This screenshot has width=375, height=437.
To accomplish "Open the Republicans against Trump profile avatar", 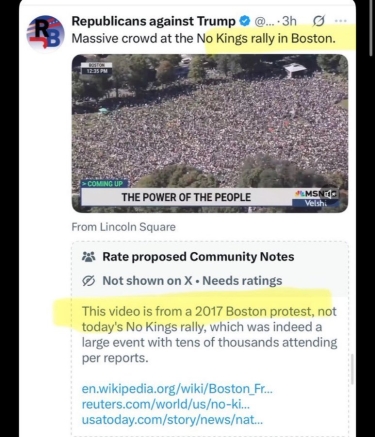I will pos(46,34).
